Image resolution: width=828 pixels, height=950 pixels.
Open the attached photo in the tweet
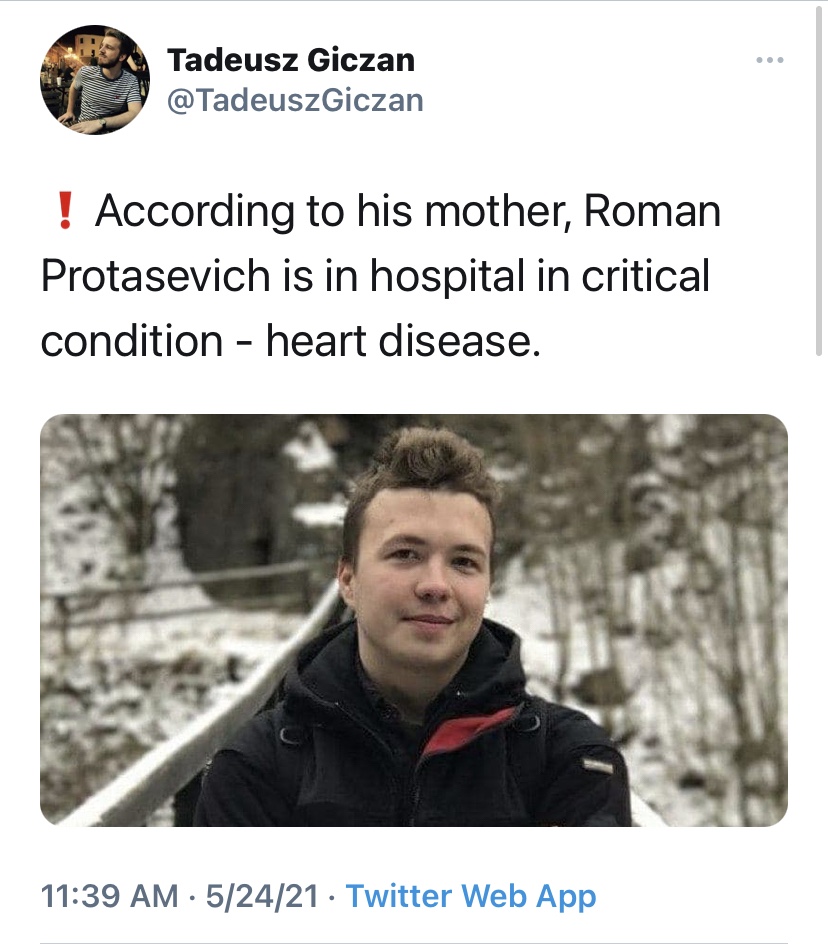[x=414, y=620]
